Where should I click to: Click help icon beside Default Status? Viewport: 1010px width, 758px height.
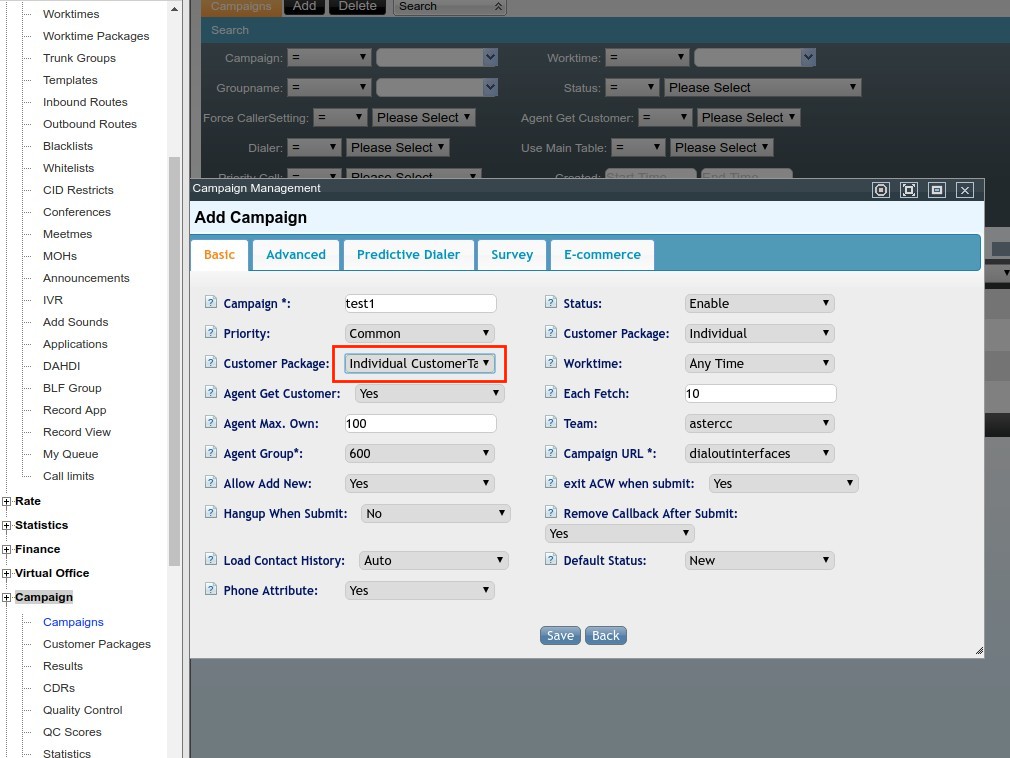pyautogui.click(x=551, y=560)
